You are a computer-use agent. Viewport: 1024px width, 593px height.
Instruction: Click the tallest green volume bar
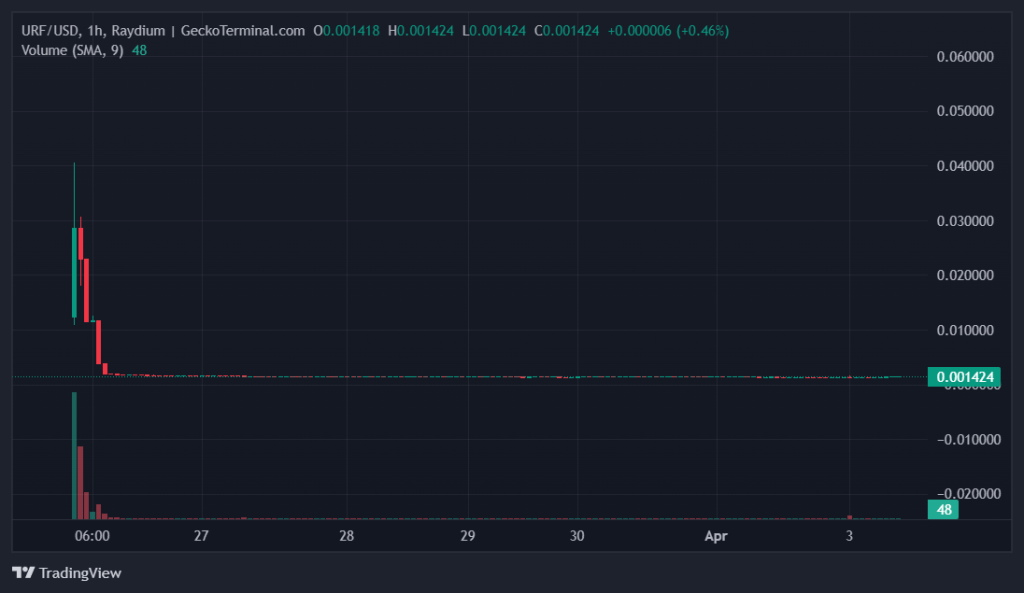coord(74,455)
